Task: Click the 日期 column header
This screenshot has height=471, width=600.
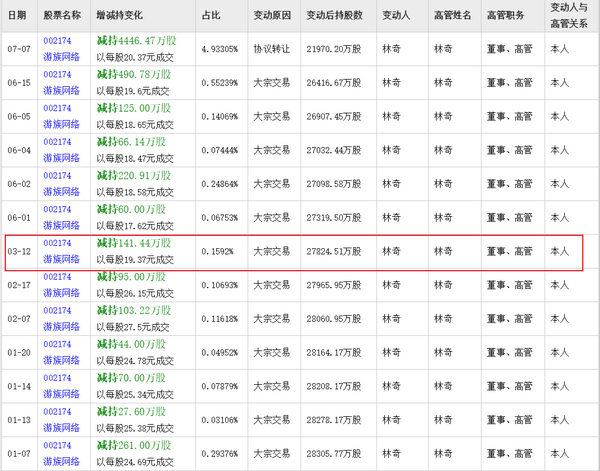Action: [x=18, y=16]
